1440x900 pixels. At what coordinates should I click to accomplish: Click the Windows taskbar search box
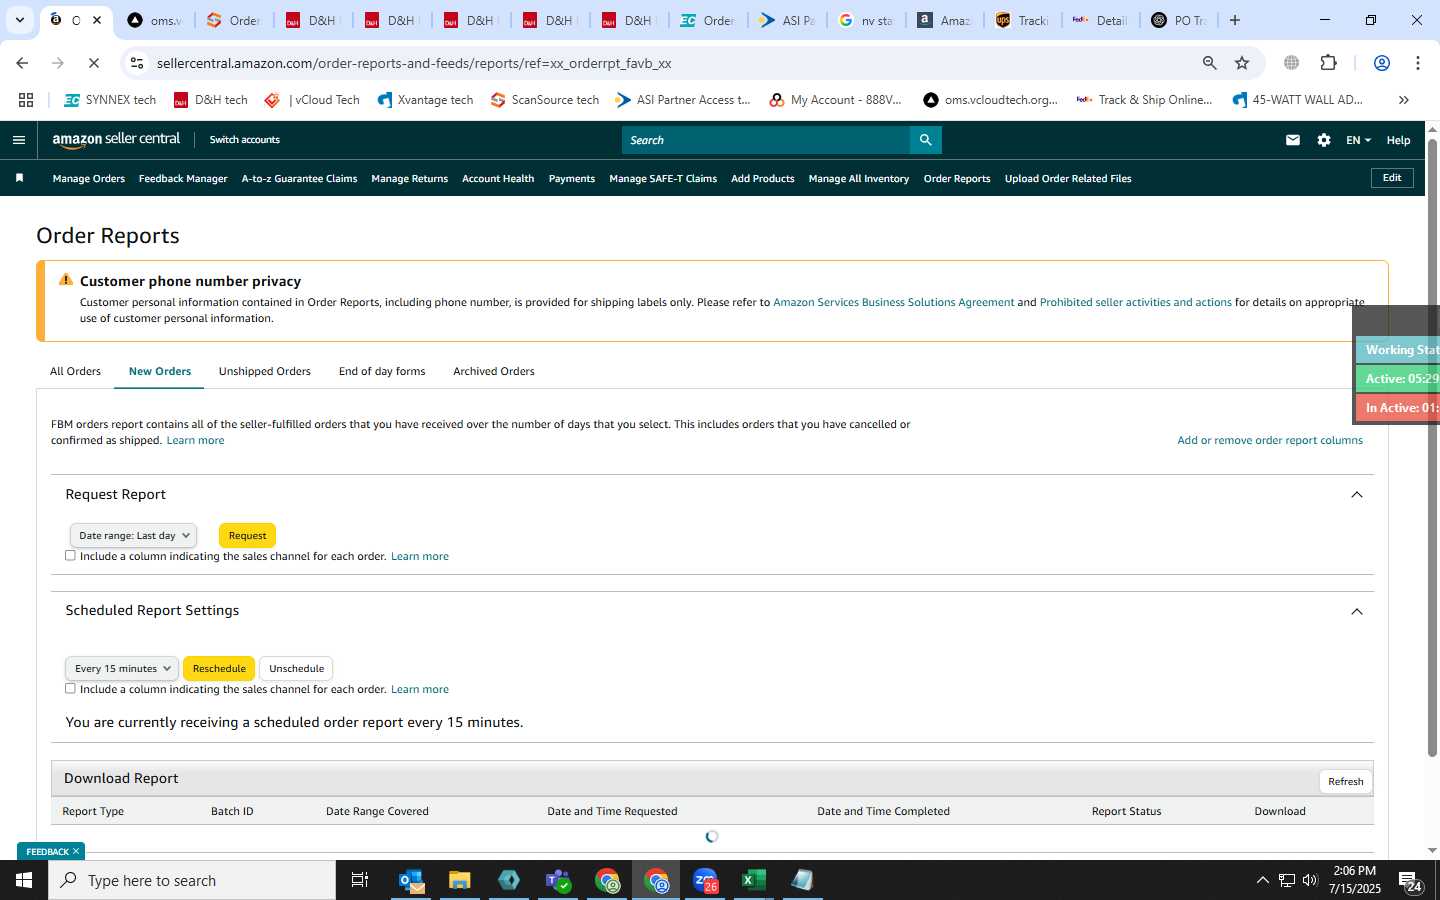tap(192, 880)
